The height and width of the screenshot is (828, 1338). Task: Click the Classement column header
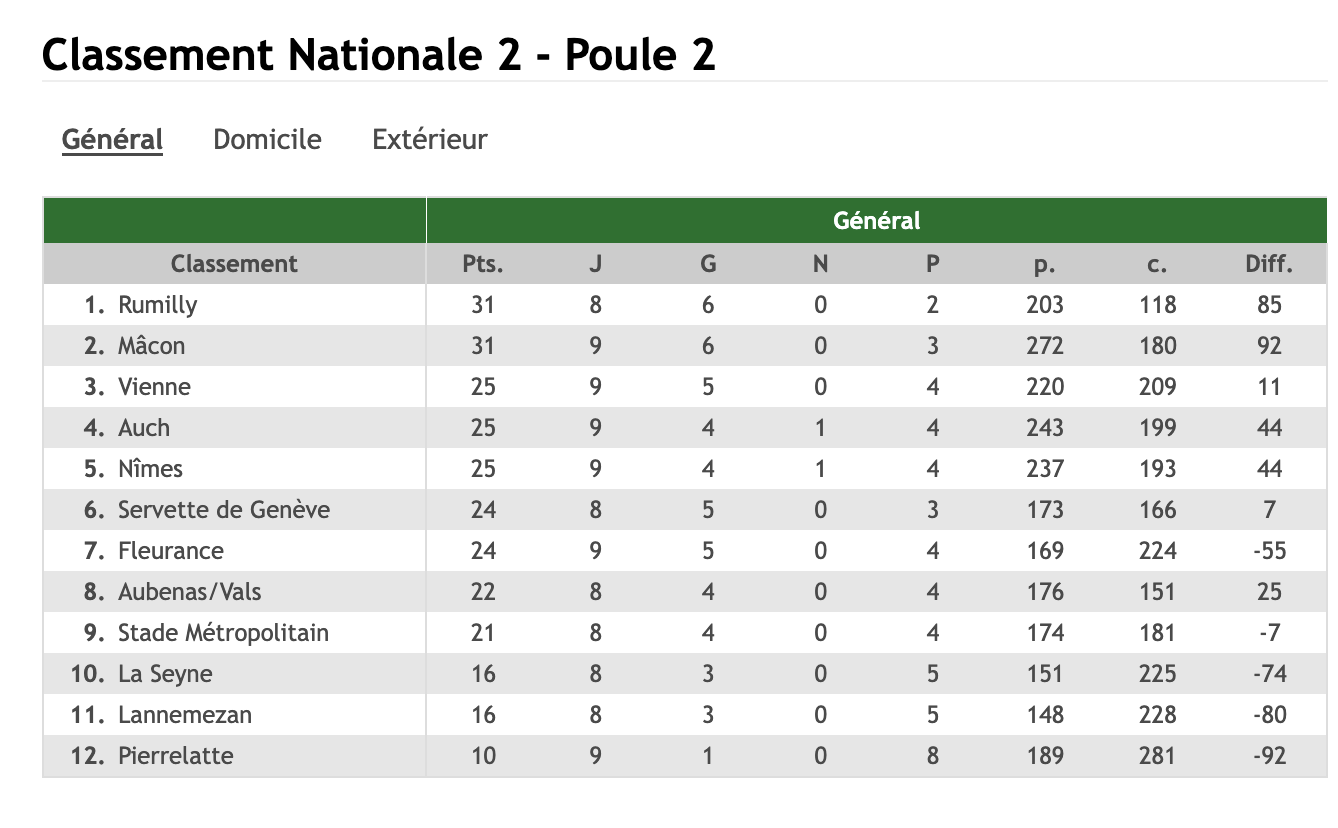(x=234, y=264)
